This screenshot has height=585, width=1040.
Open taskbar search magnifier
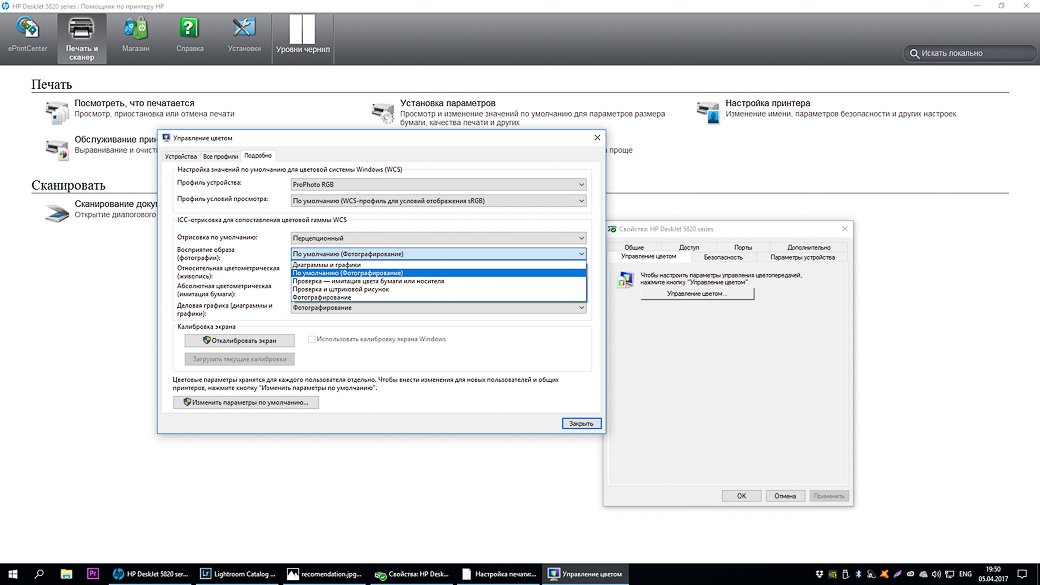39,574
